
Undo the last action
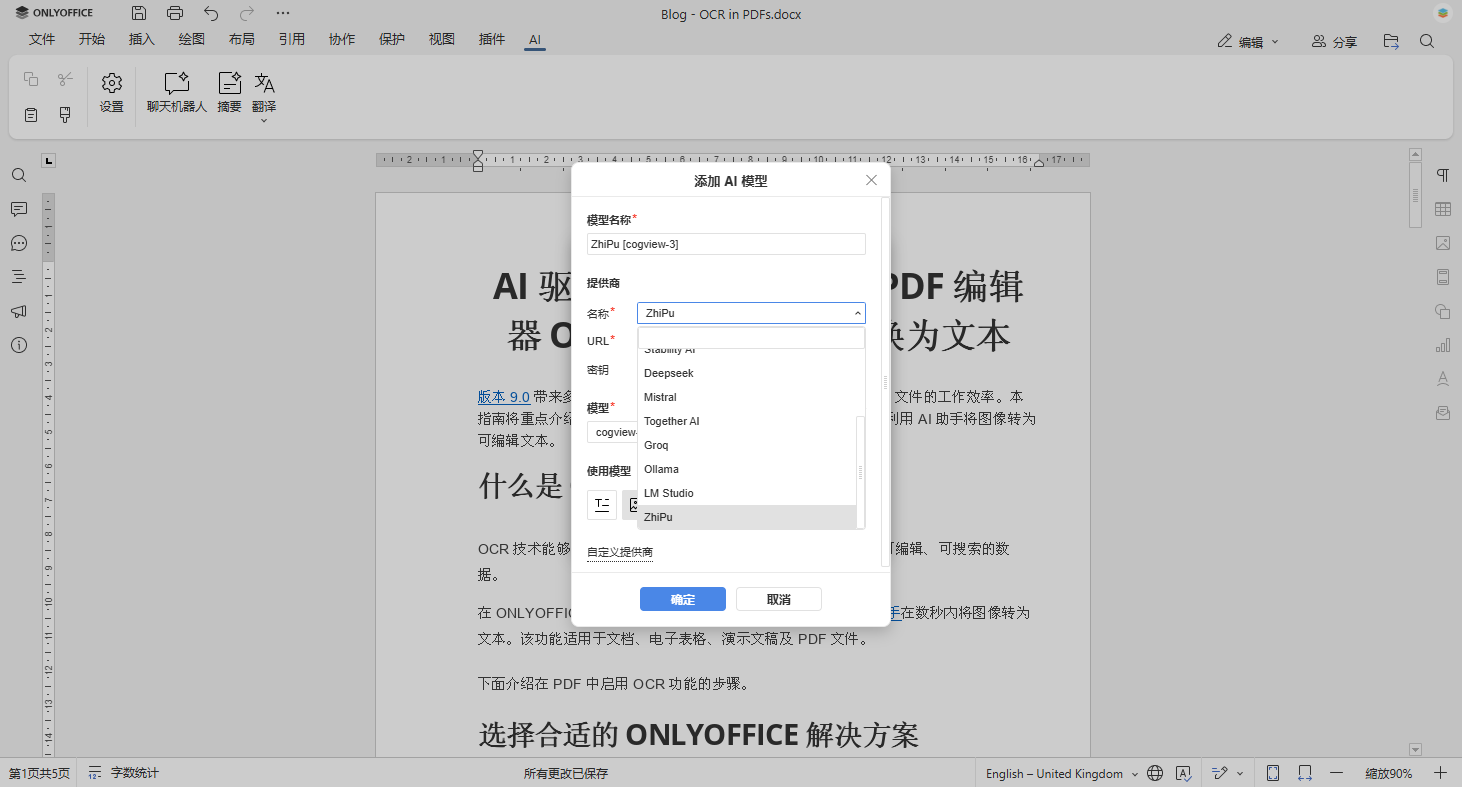pyautogui.click(x=211, y=13)
